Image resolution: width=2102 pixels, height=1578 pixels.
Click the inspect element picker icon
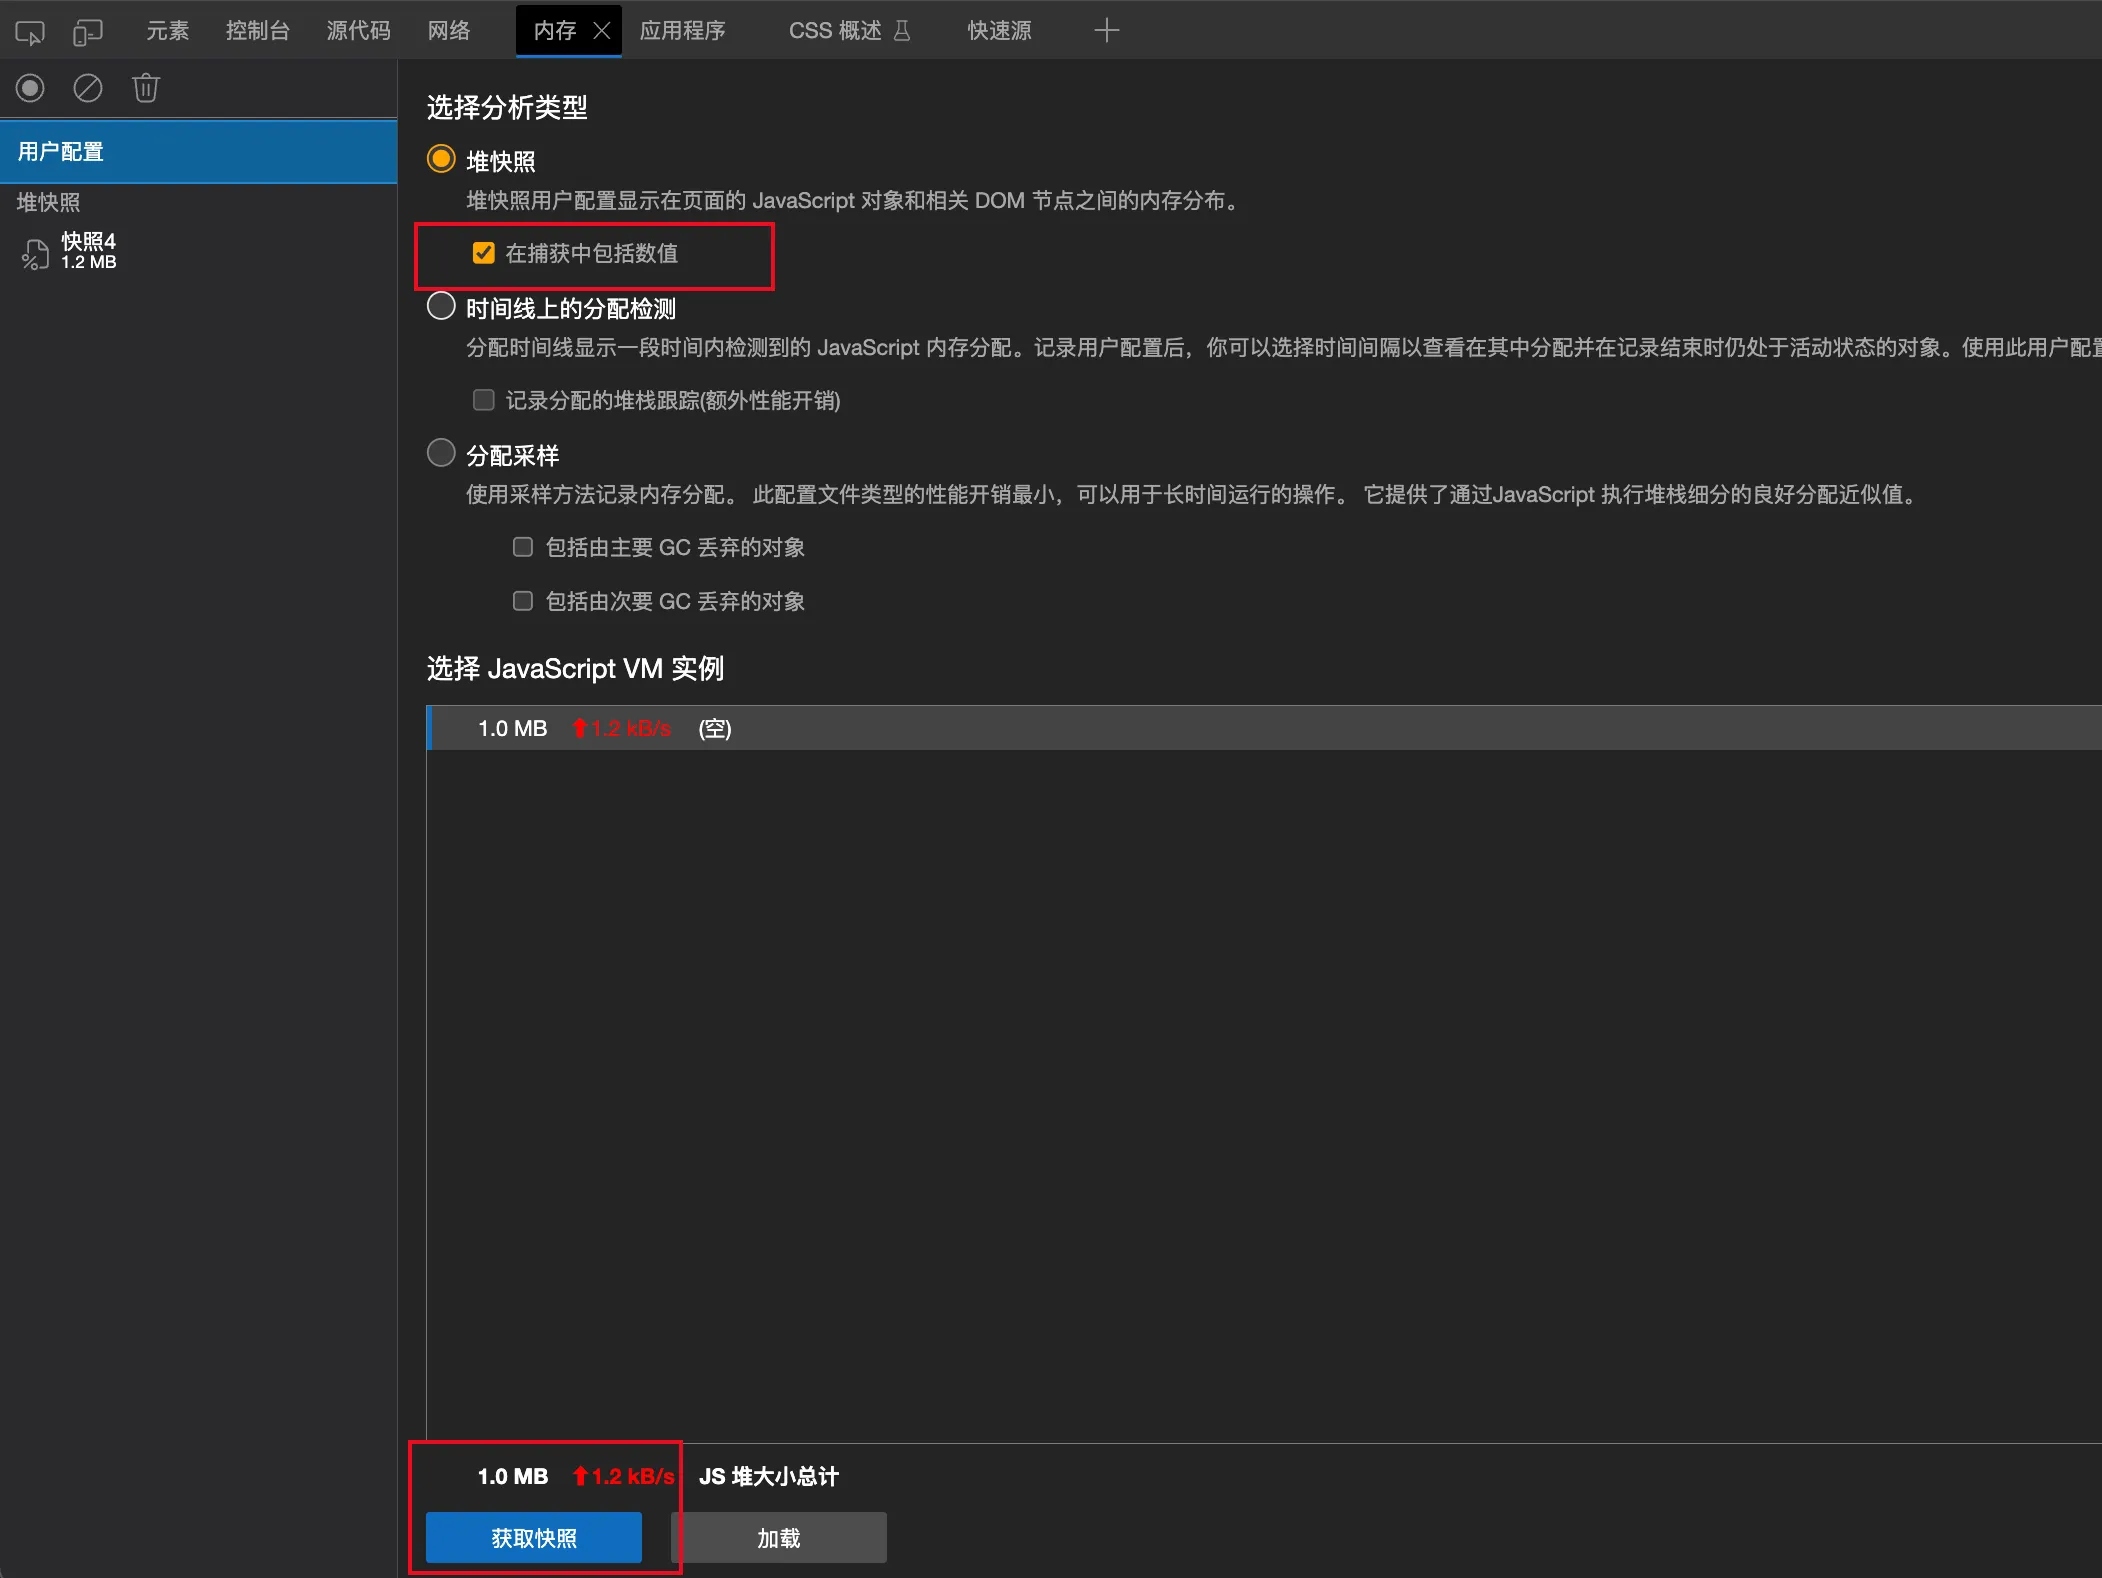pyautogui.click(x=30, y=32)
